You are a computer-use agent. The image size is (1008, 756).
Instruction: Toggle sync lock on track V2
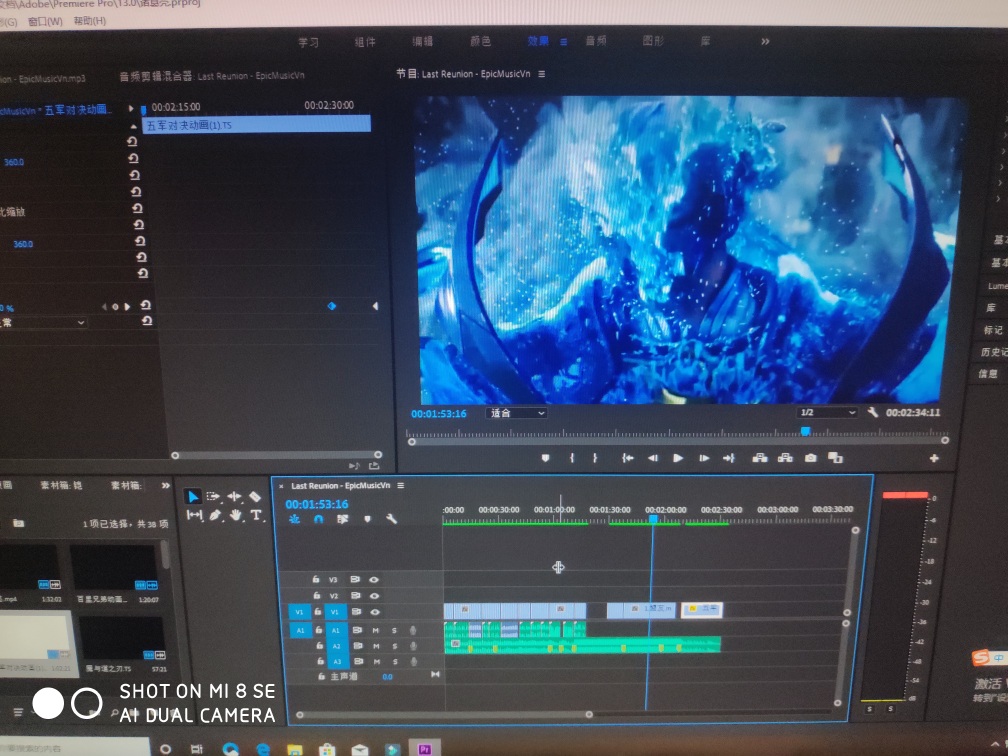point(356,595)
